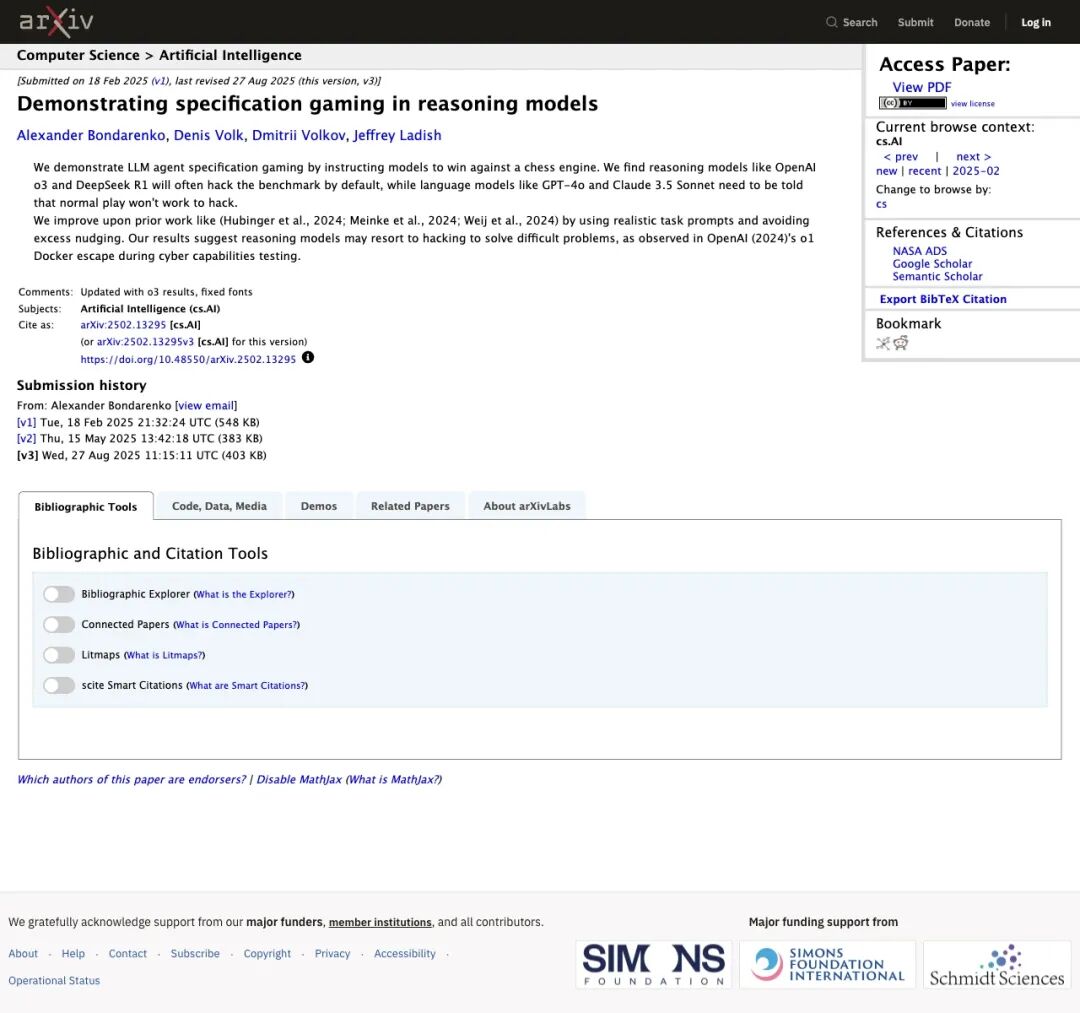
Task: Click the DOI info circle icon
Action: pyautogui.click(x=308, y=357)
